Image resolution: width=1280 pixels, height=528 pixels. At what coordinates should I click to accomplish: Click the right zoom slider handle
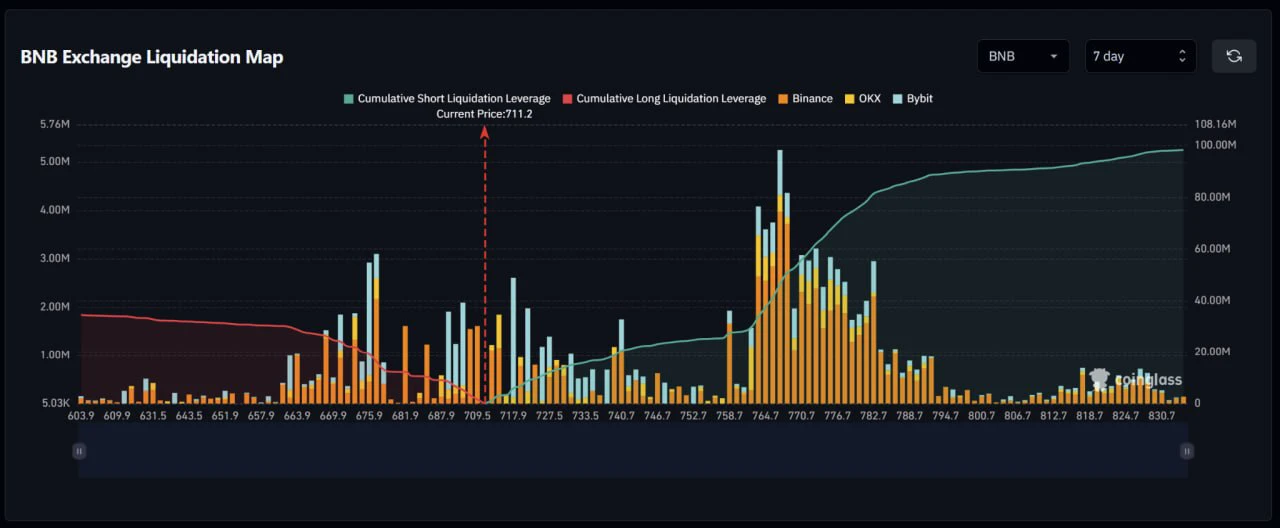[1187, 451]
